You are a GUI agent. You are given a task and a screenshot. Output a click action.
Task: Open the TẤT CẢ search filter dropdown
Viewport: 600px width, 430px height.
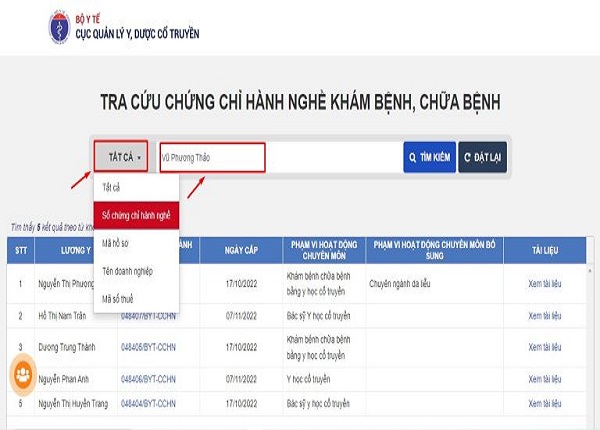point(121,156)
